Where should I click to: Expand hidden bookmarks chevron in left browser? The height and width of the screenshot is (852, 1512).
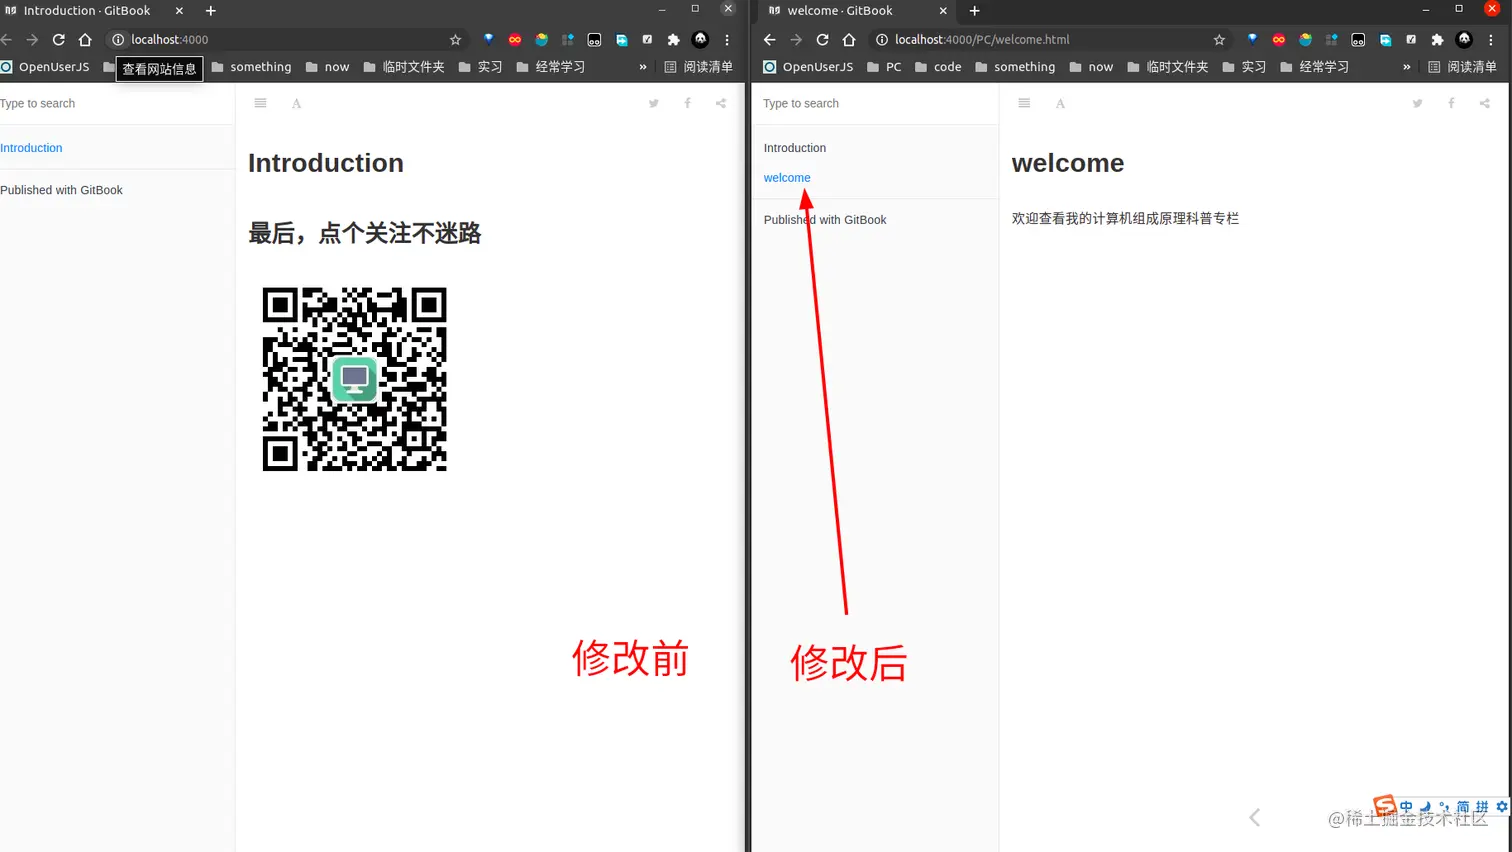coord(643,67)
